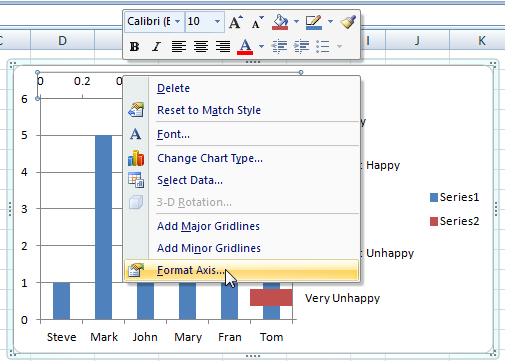Click the shape outline pencil icon
This screenshot has height=361, width=505.
[314, 22]
